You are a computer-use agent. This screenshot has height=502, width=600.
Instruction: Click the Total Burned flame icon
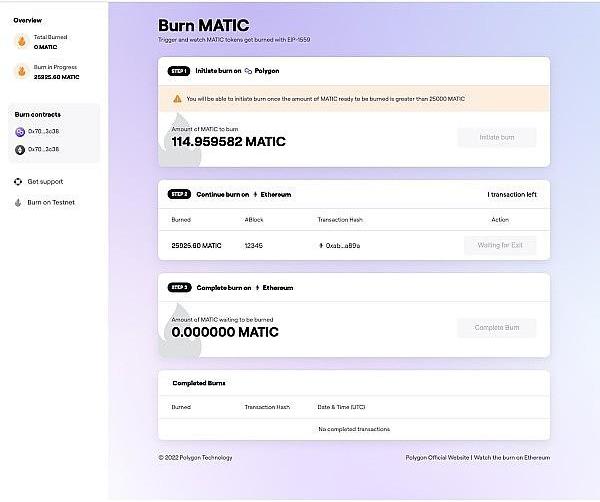point(20,41)
